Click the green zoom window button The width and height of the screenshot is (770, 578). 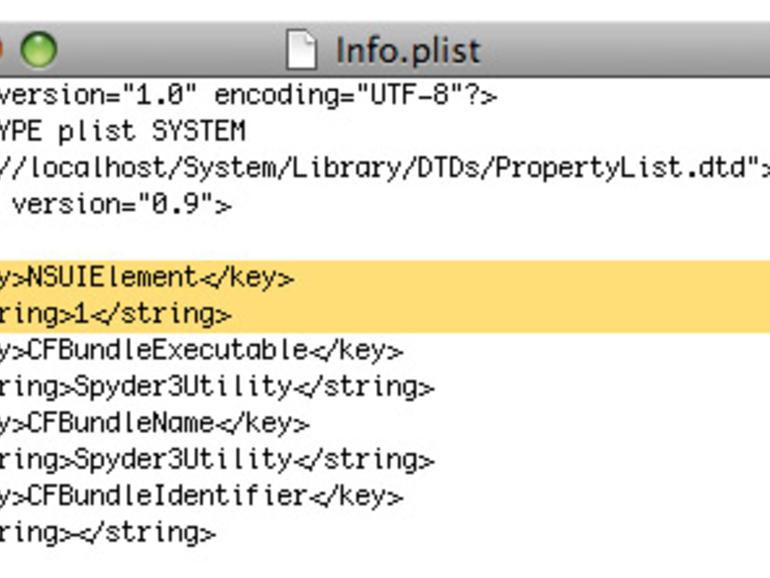[38, 49]
